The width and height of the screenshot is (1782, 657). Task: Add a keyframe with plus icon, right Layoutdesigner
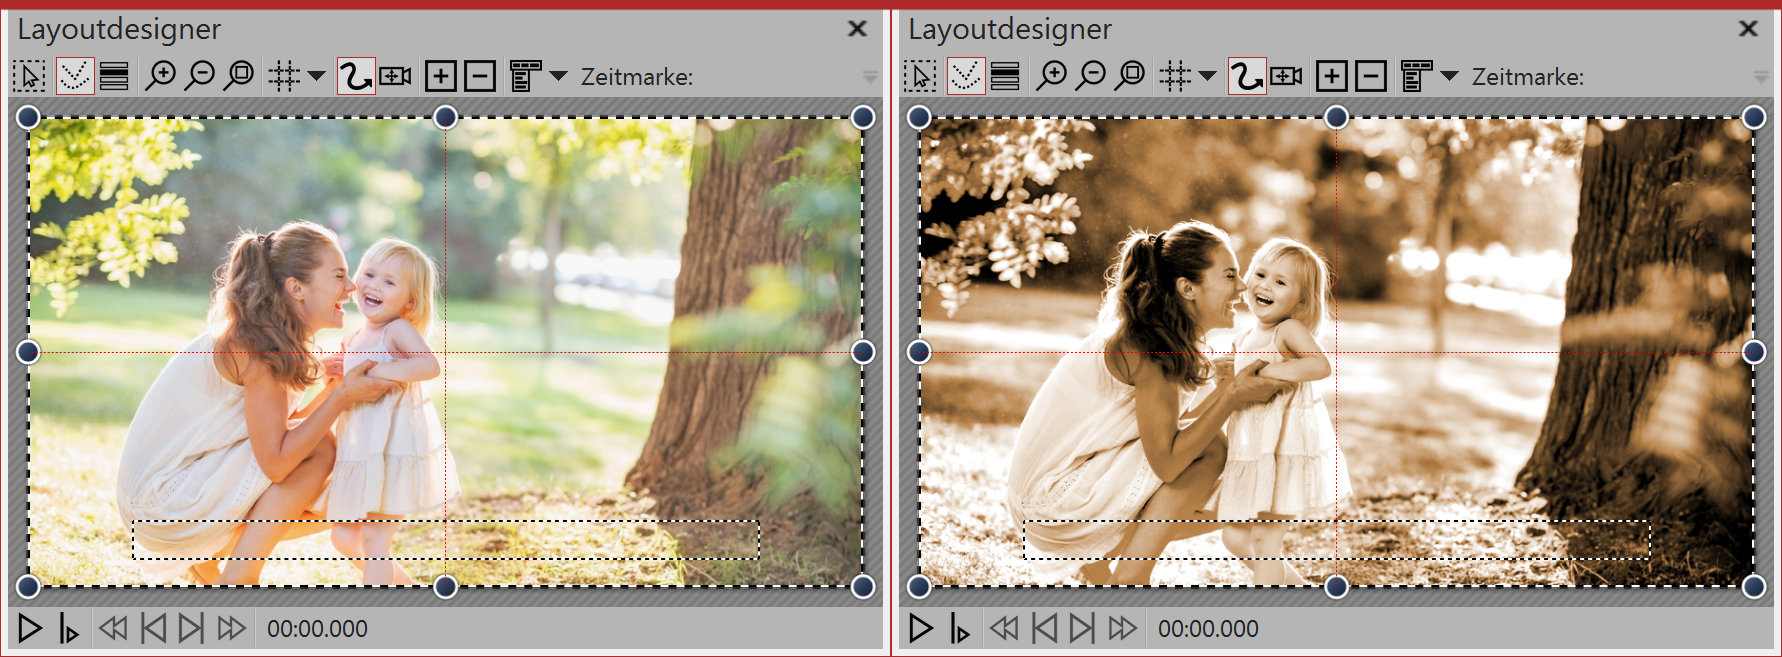click(x=1332, y=76)
